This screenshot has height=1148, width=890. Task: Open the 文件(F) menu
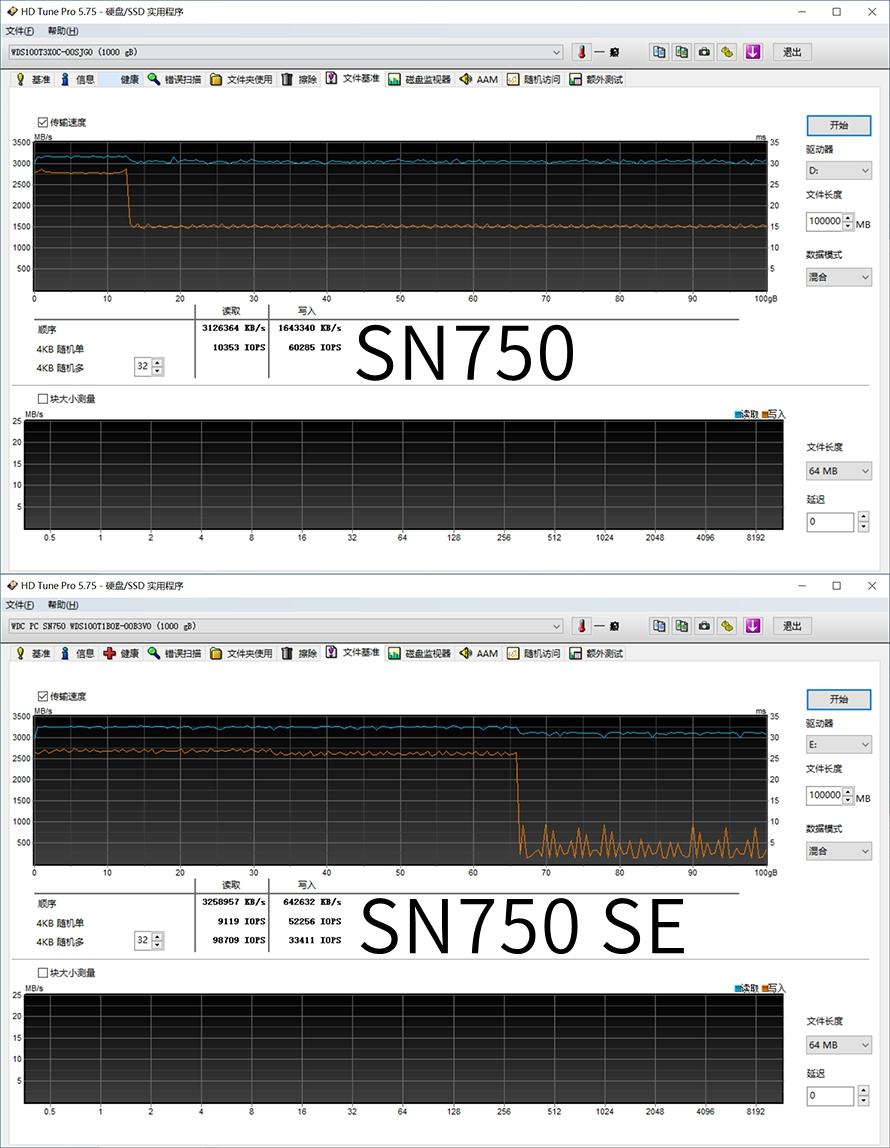22,31
